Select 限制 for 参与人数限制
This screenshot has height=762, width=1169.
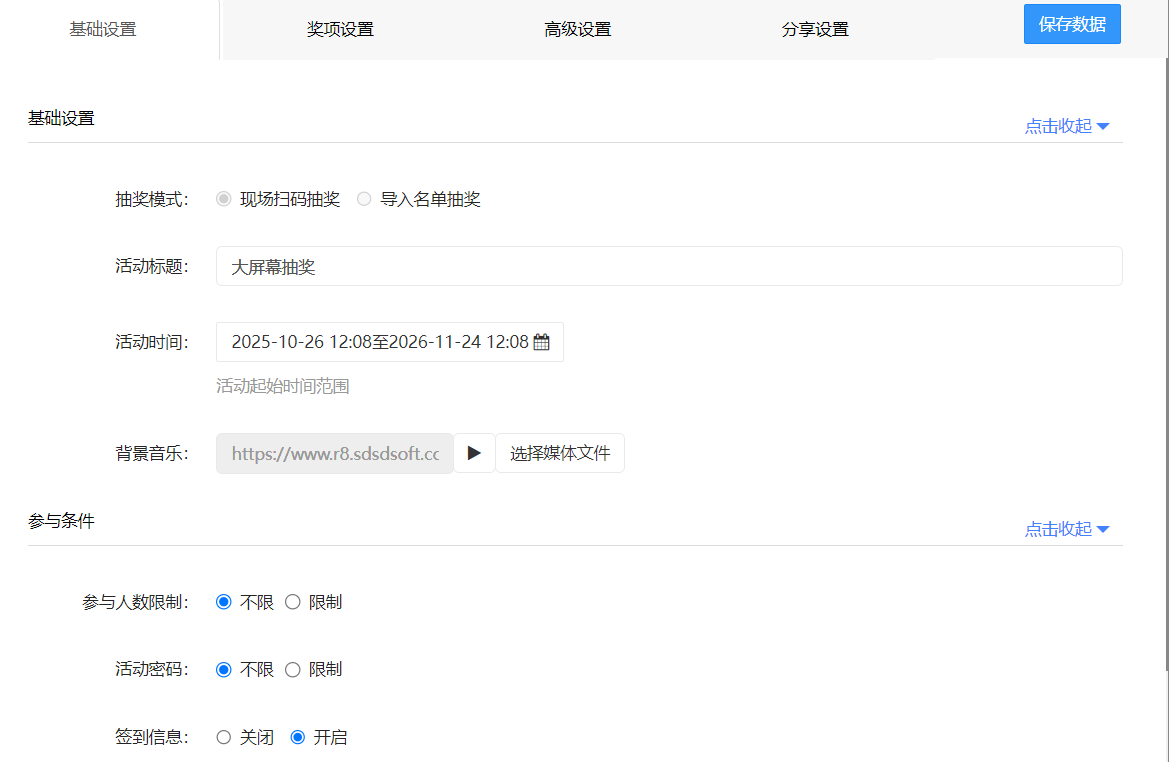tap(292, 601)
